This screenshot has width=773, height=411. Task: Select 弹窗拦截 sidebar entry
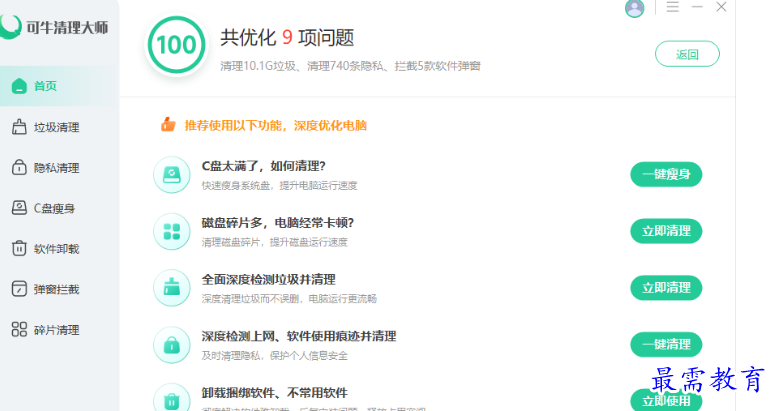(59, 289)
